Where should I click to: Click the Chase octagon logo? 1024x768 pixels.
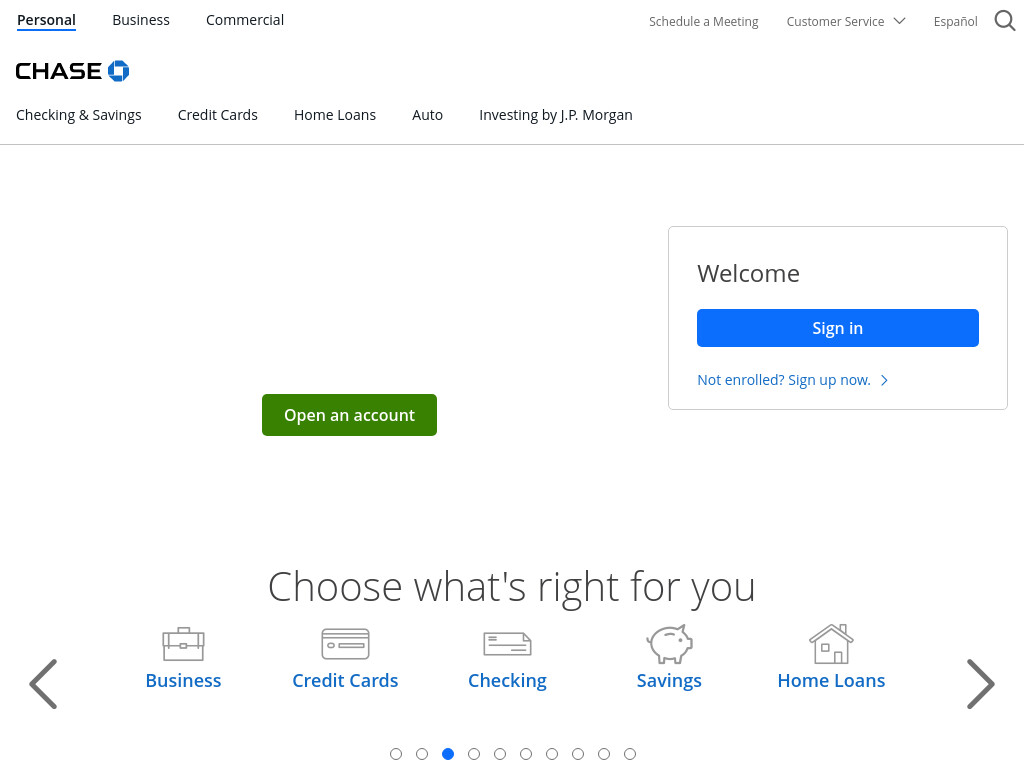[118, 71]
